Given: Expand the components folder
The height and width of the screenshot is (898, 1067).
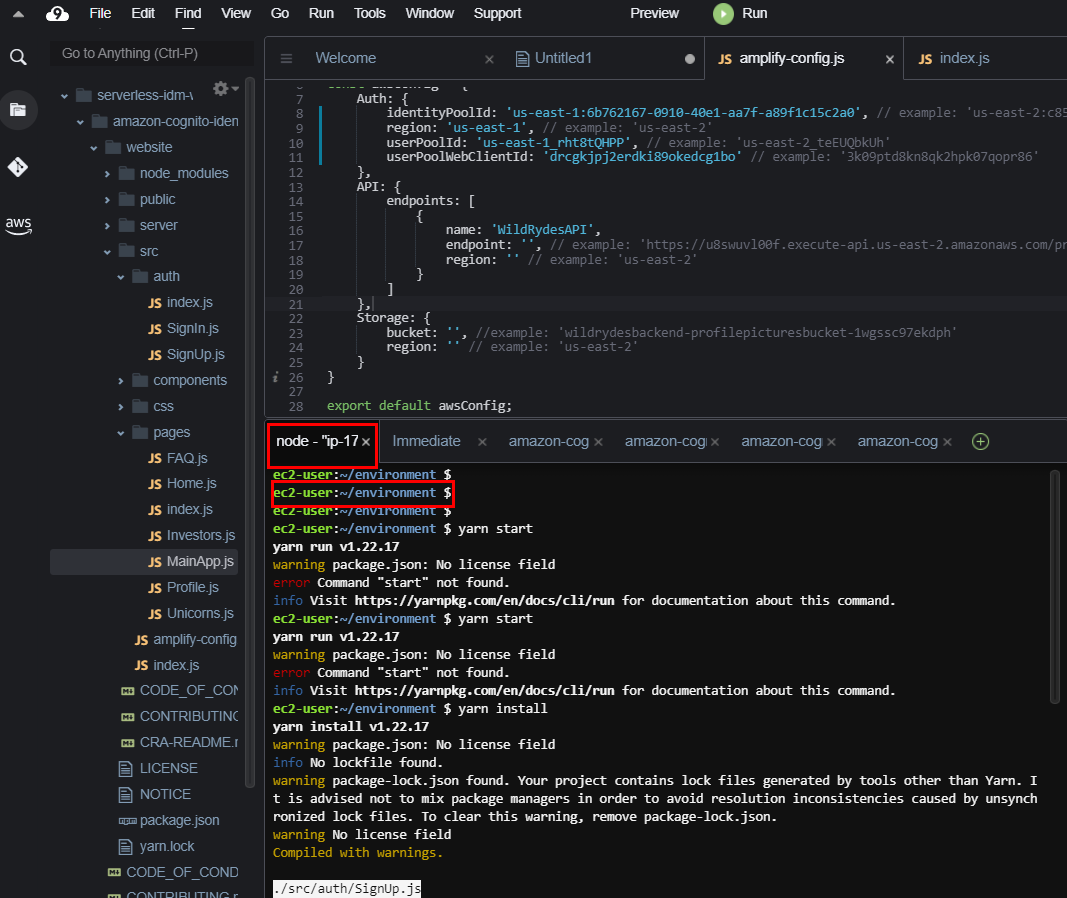Looking at the screenshot, I should pyautogui.click(x=120, y=381).
